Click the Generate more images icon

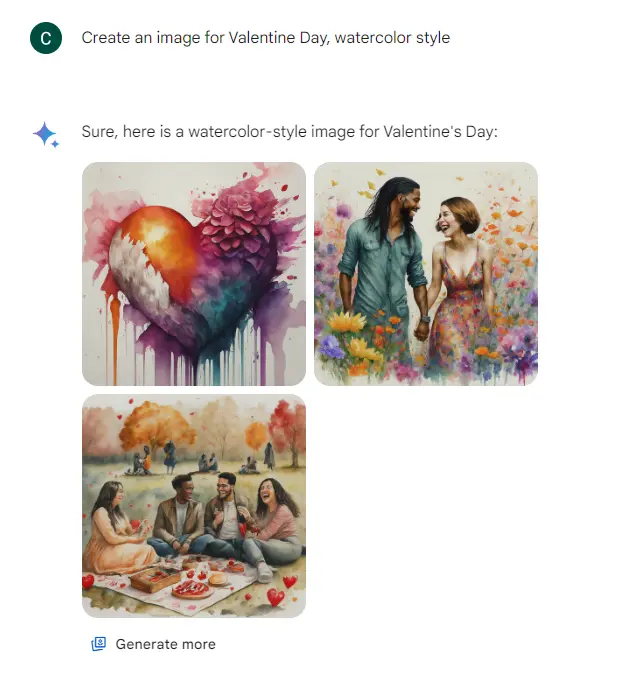tap(98, 644)
